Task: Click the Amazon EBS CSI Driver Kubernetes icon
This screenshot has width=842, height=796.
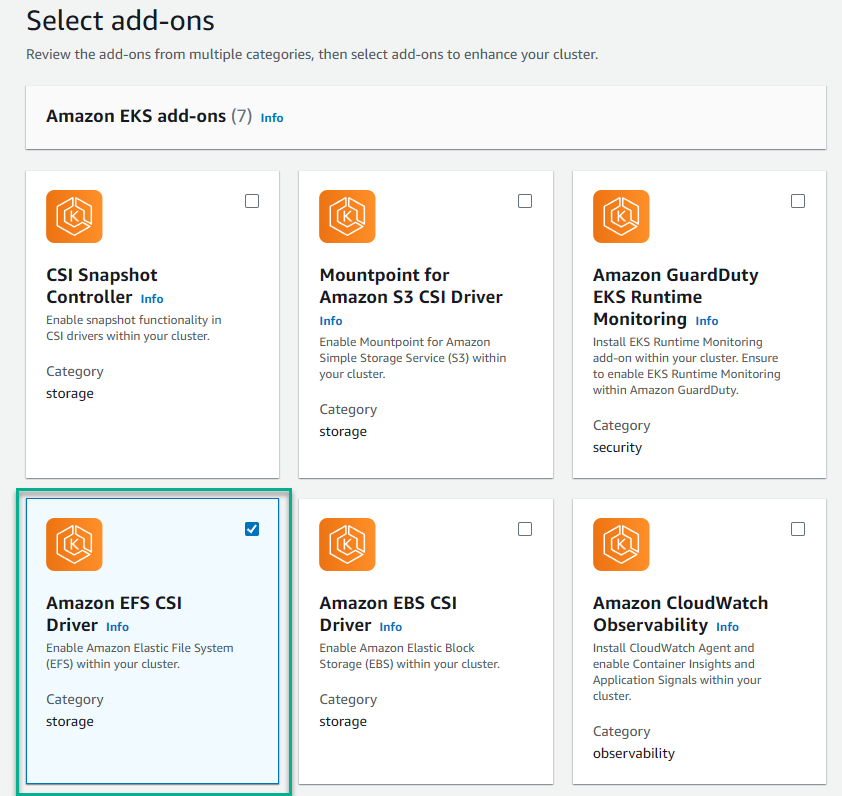Action: (x=346, y=544)
